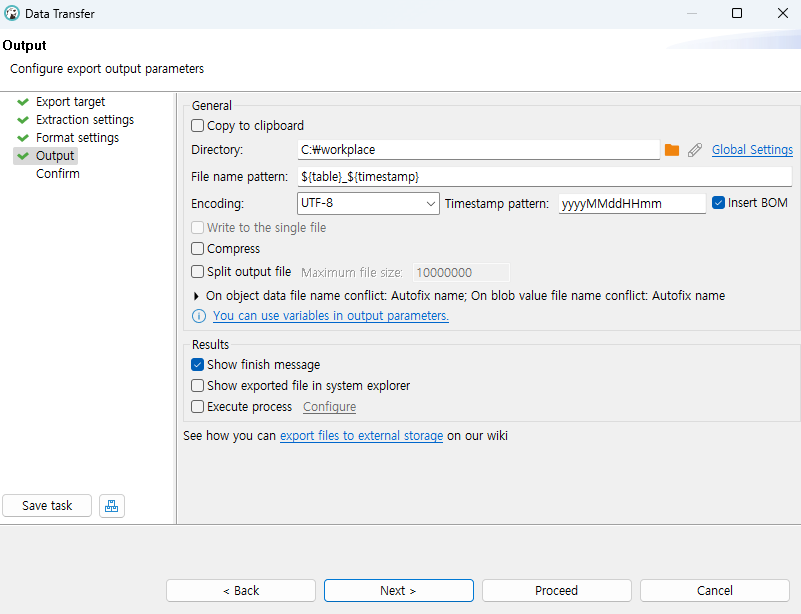Open the Encoding UTF-8 dropdown
The height and width of the screenshot is (614, 801).
pyautogui.click(x=369, y=203)
